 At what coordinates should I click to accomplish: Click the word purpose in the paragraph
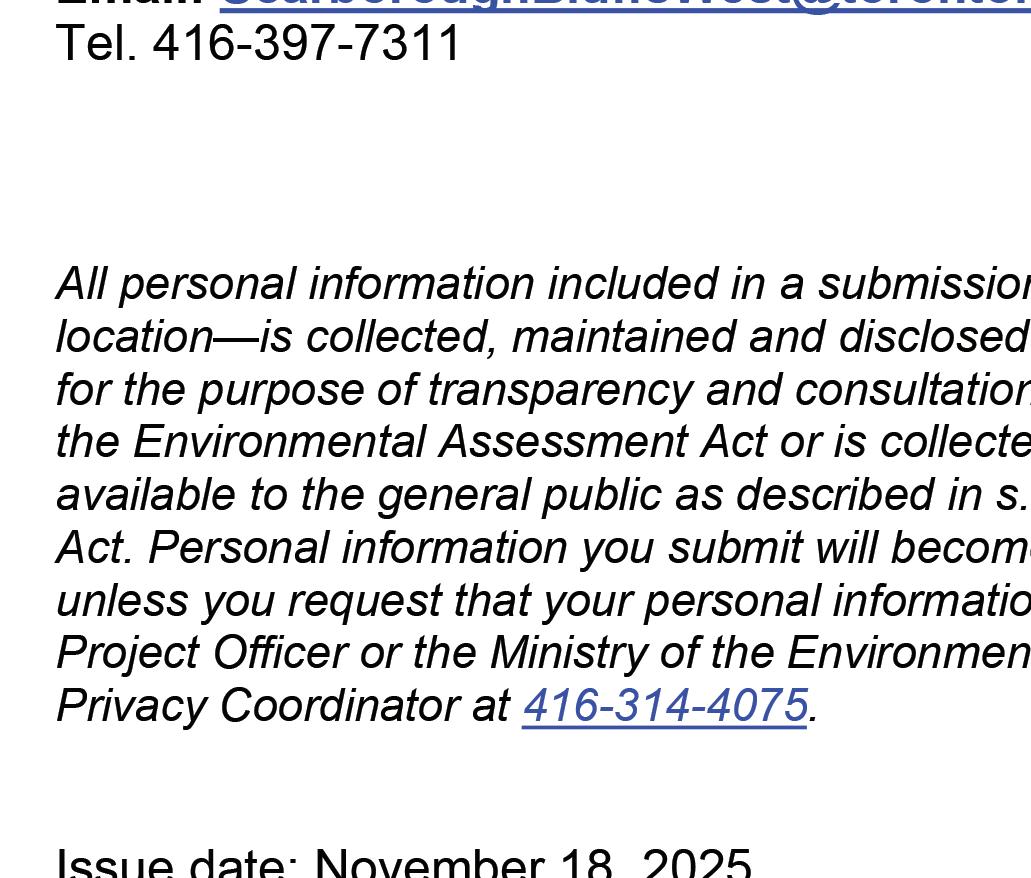pyautogui.click(x=281, y=389)
